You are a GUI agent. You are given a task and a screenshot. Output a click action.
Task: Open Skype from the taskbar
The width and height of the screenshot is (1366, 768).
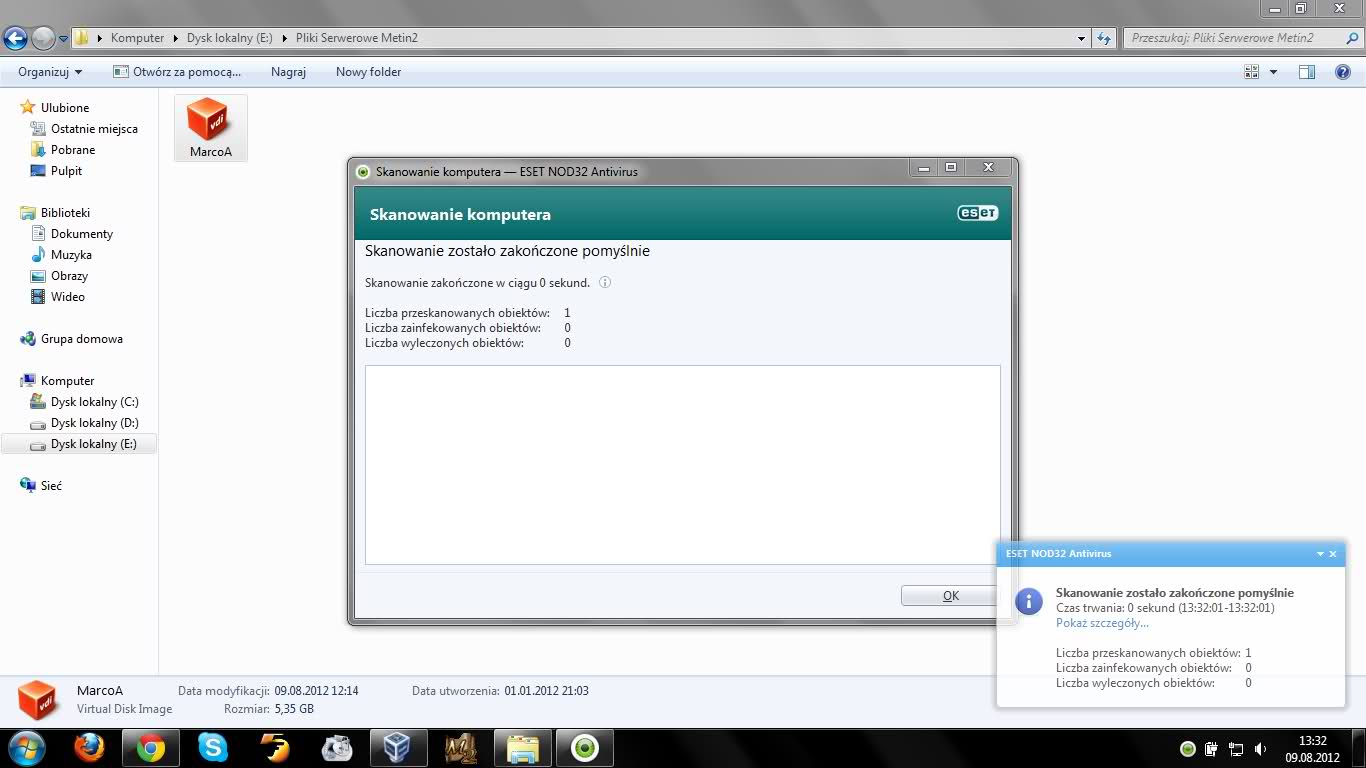tap(213, 747)
